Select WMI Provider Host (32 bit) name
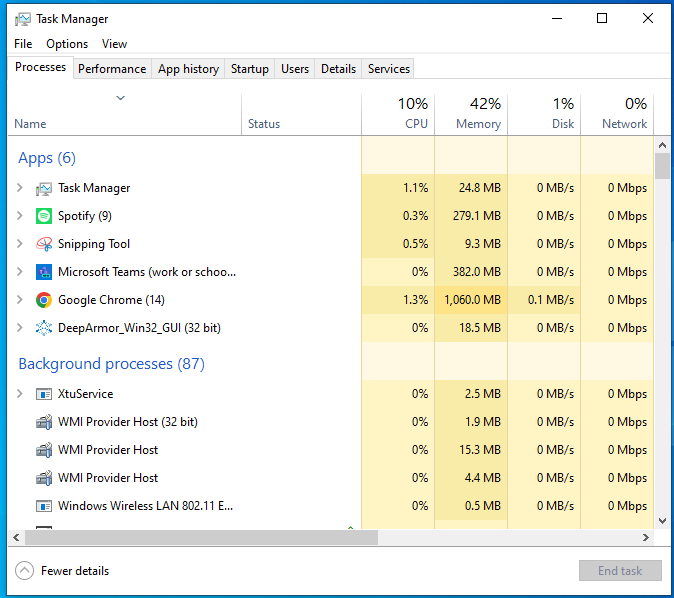Image resolution: width=674 pixels, height=598 pixels. [128, 422]
